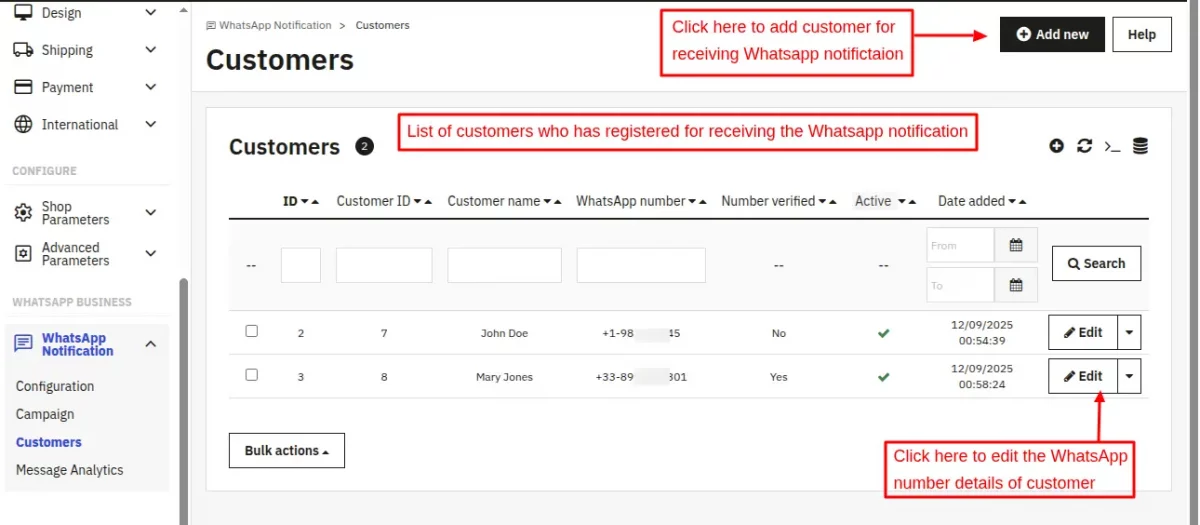The image size is (1200, 525).
Task: Sort WhatsApp number column descending arrow
Action: tap(691, 201)
